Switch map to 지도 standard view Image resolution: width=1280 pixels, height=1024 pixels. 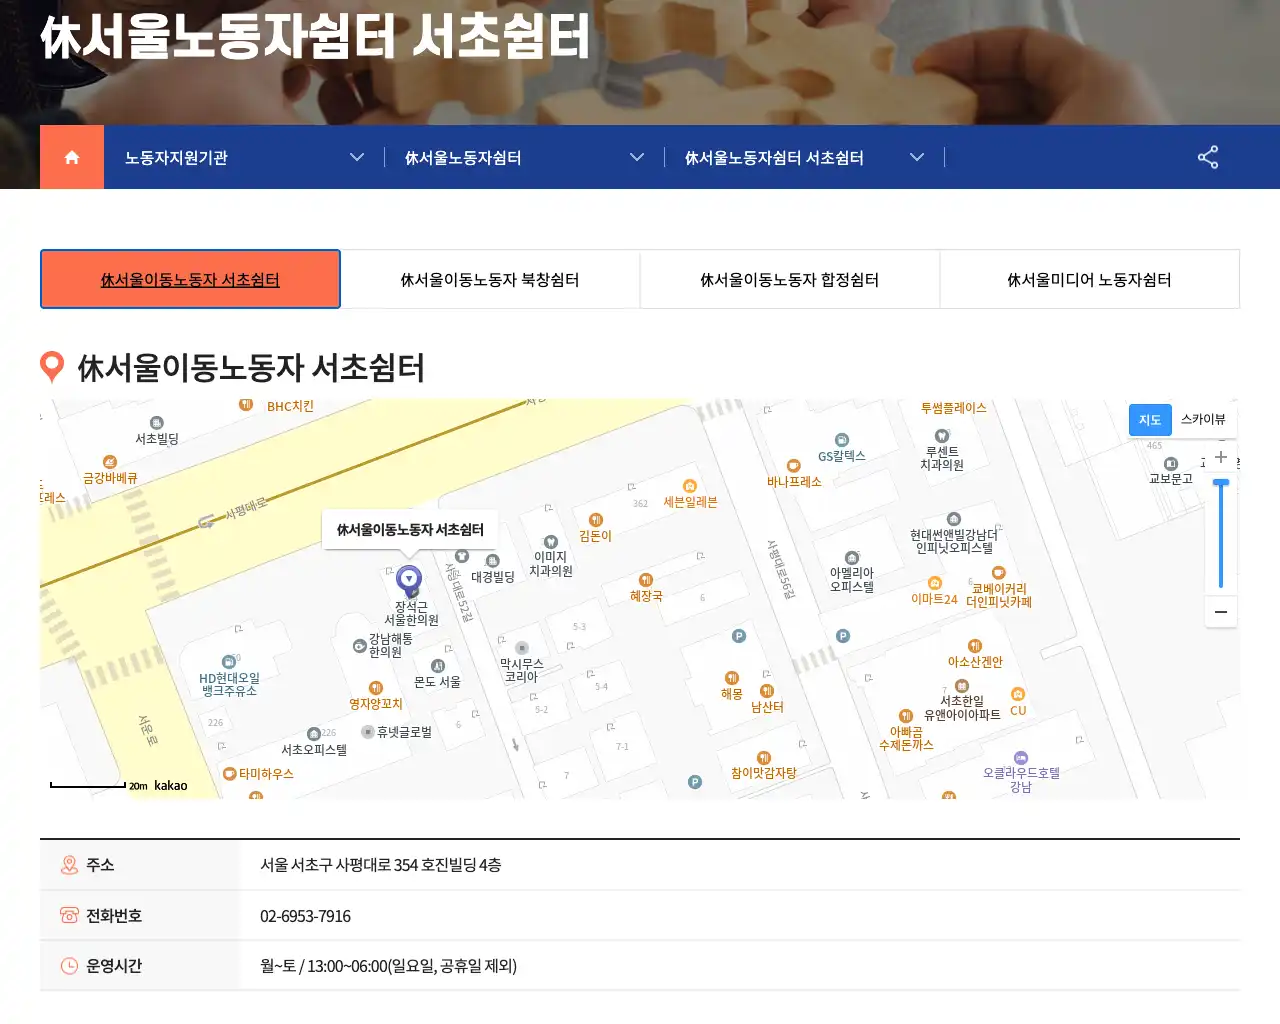coord(1150,420)
